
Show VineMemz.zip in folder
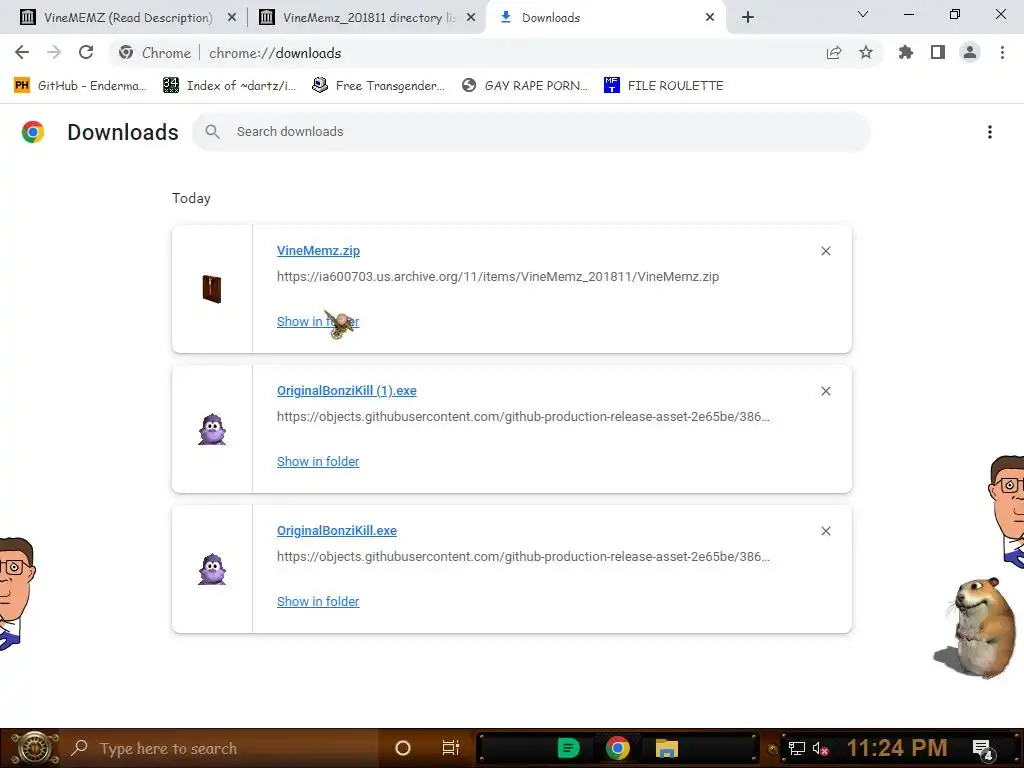pyautogui.click(x=318, y=321)
